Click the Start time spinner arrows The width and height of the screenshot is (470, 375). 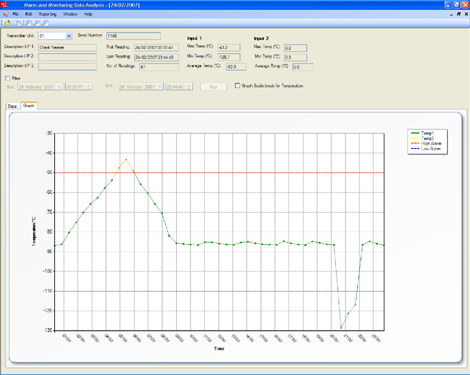click(x=89, y=87)
